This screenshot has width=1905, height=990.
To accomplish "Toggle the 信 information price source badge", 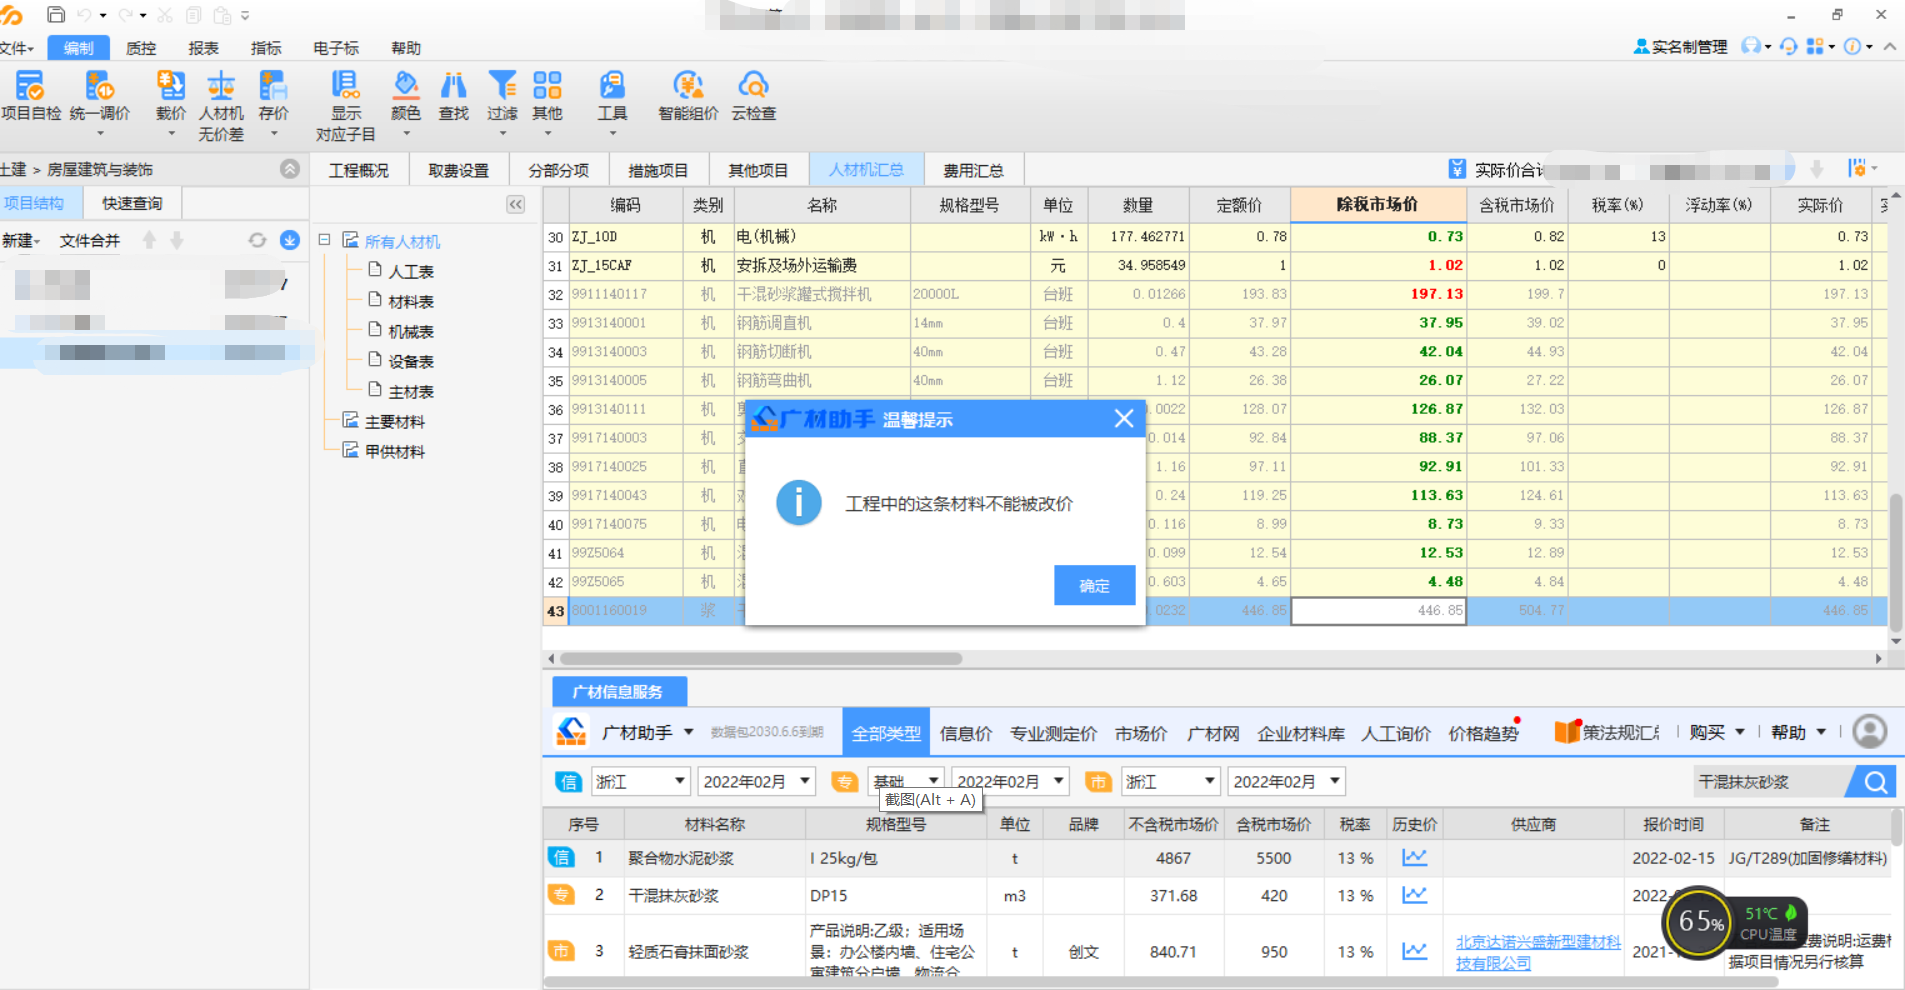I will [569, 782].
